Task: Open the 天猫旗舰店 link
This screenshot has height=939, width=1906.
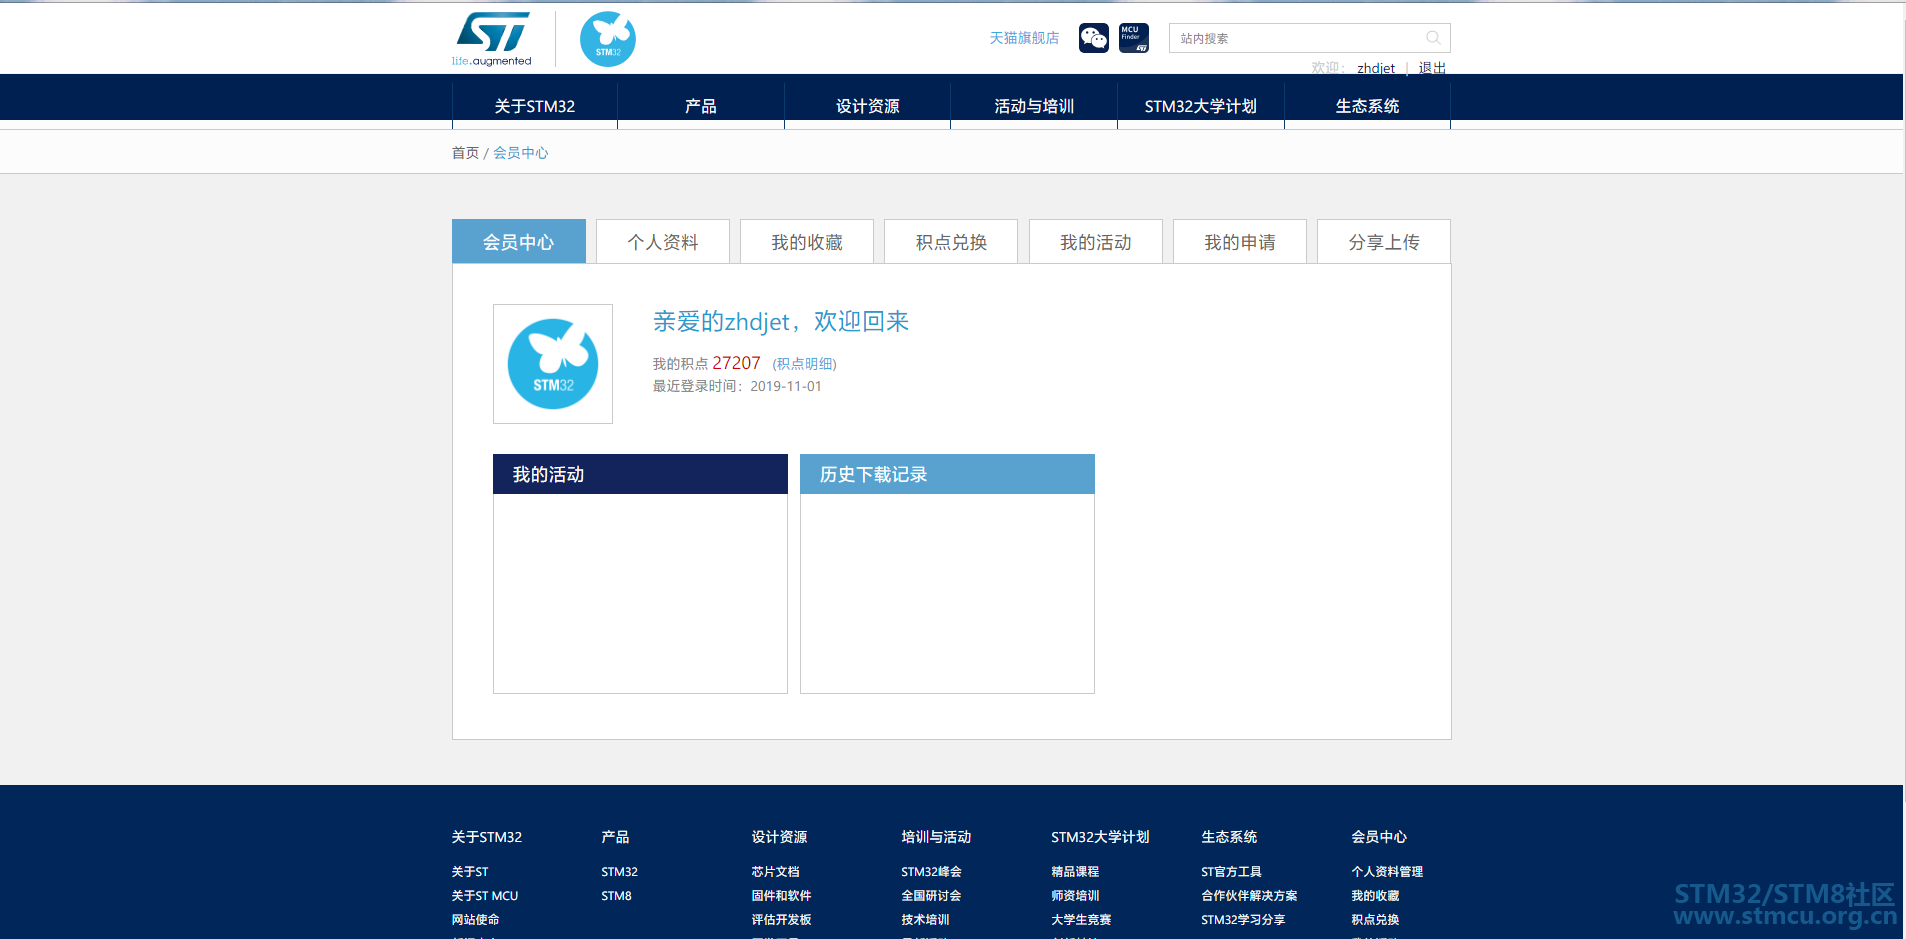Action: coord(1024,38)
